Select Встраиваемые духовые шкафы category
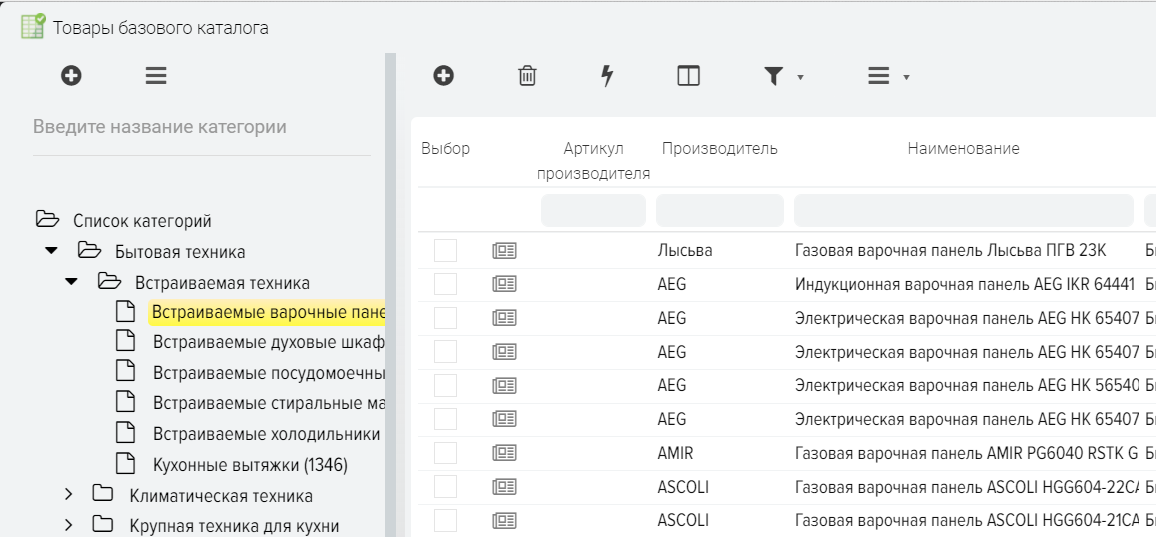Viewport: 1156px width, 537px height. click(x=268, y=343)
